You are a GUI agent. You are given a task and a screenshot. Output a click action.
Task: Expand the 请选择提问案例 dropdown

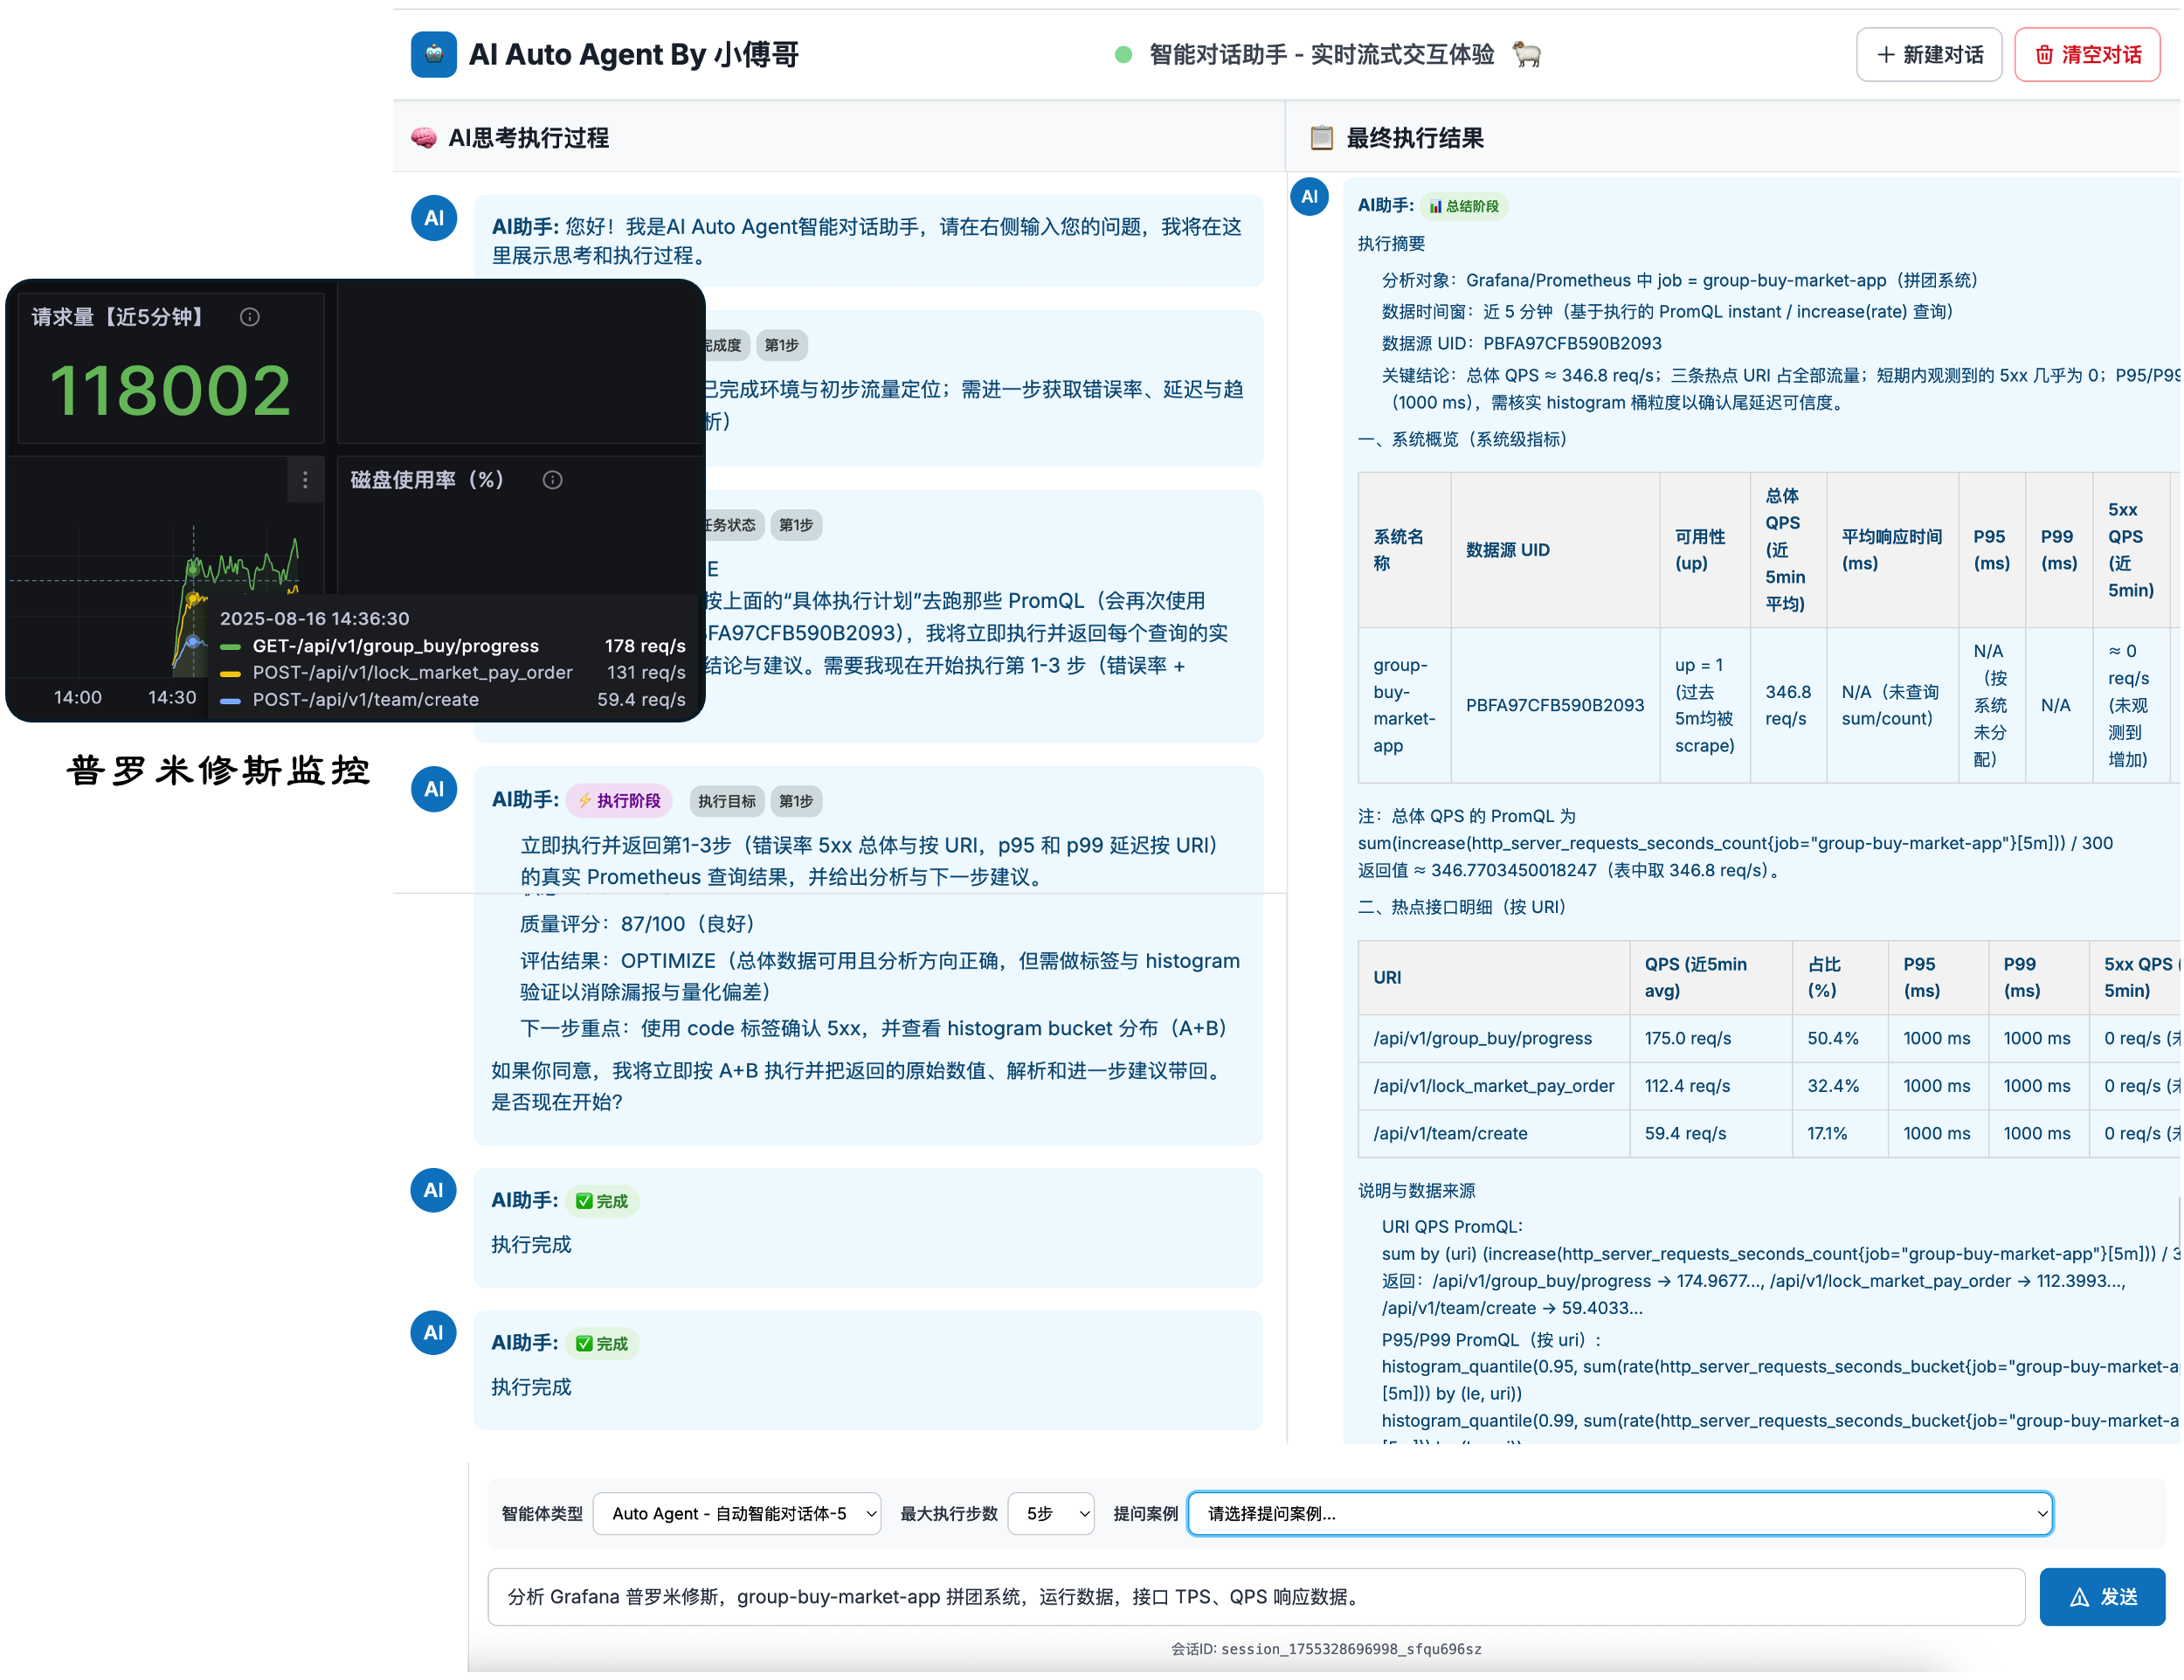1621,1514
